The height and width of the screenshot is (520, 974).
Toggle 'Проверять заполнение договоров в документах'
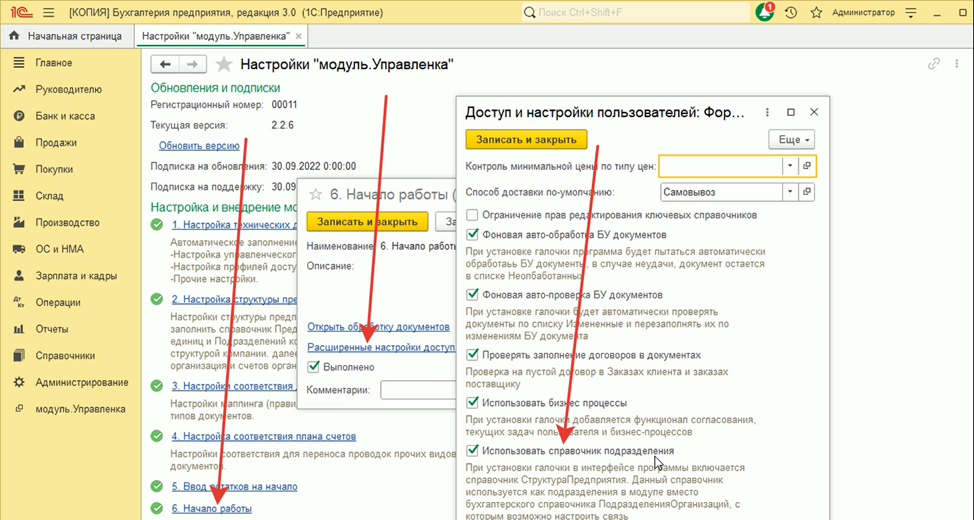tap(472, 355)
